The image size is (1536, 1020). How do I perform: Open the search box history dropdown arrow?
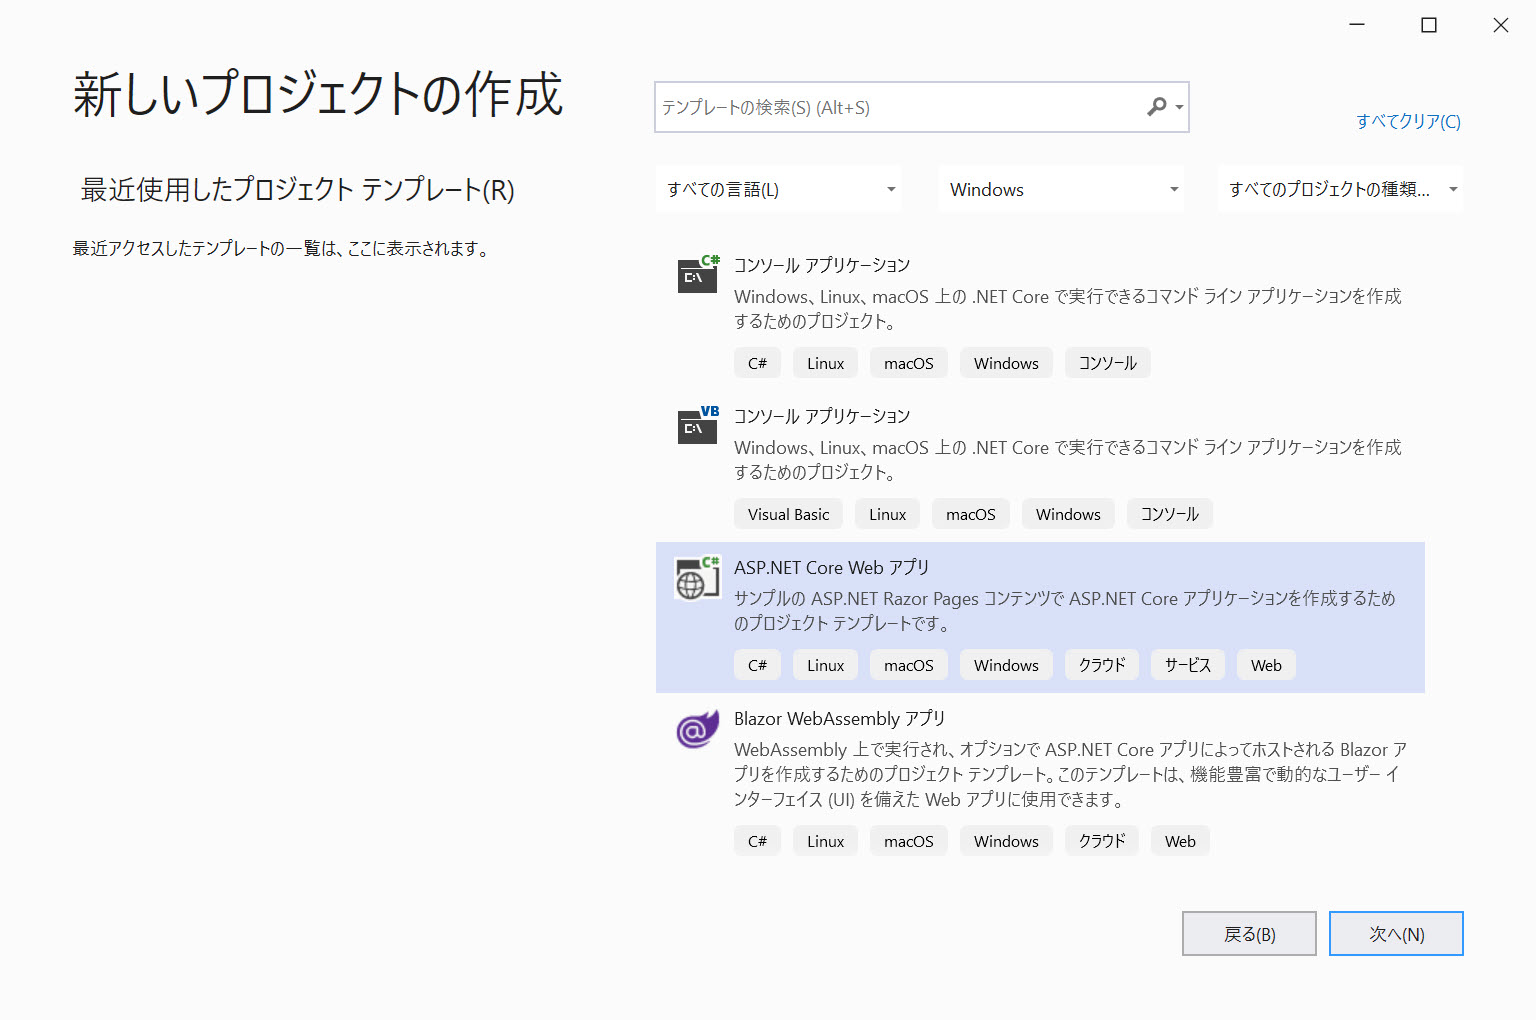tap(1180, 108)
